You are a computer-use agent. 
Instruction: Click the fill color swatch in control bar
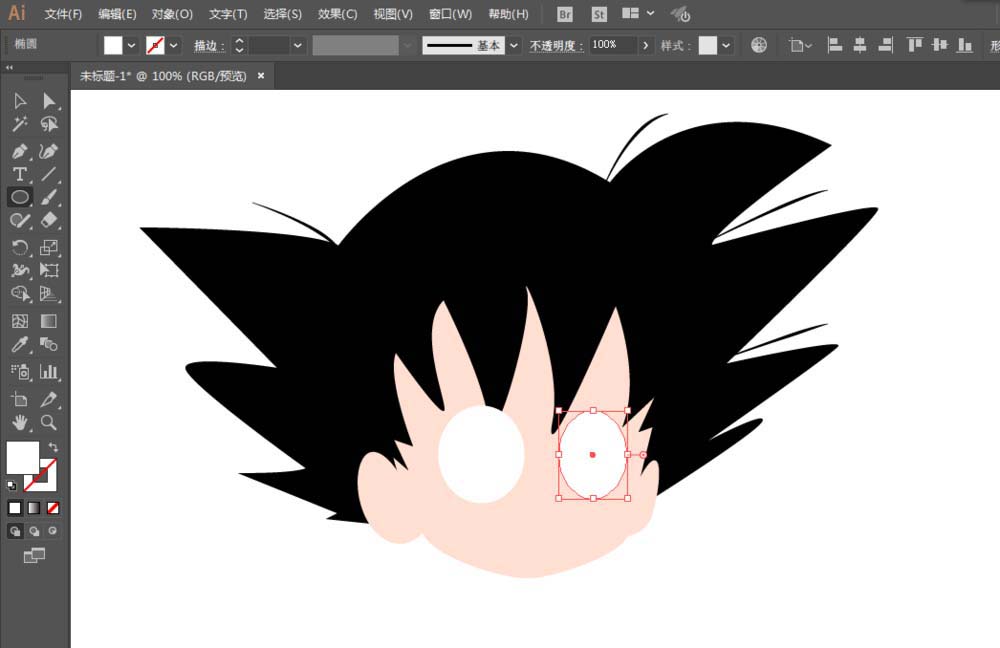point(113,45)
